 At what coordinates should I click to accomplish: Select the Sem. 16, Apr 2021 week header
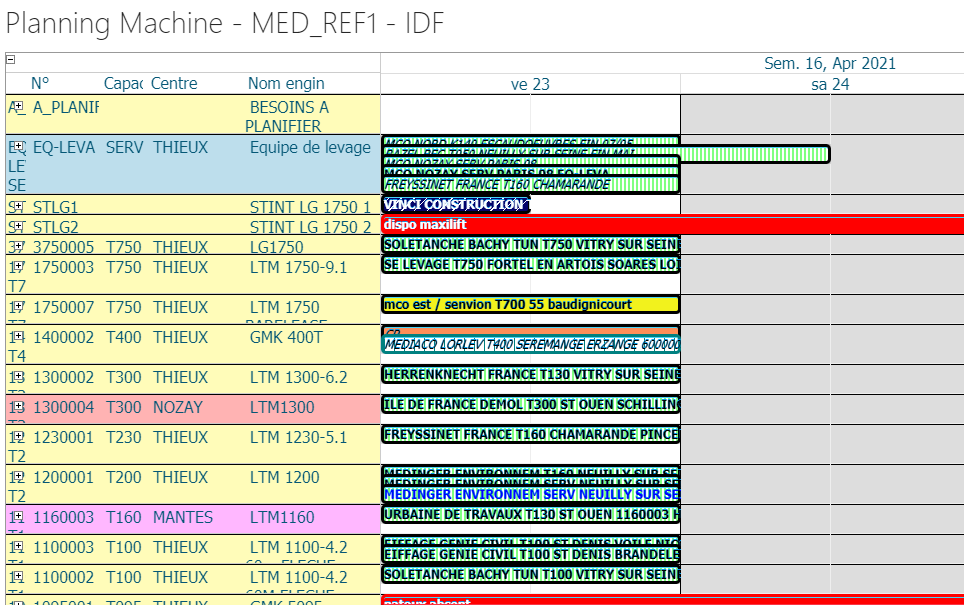829,63
